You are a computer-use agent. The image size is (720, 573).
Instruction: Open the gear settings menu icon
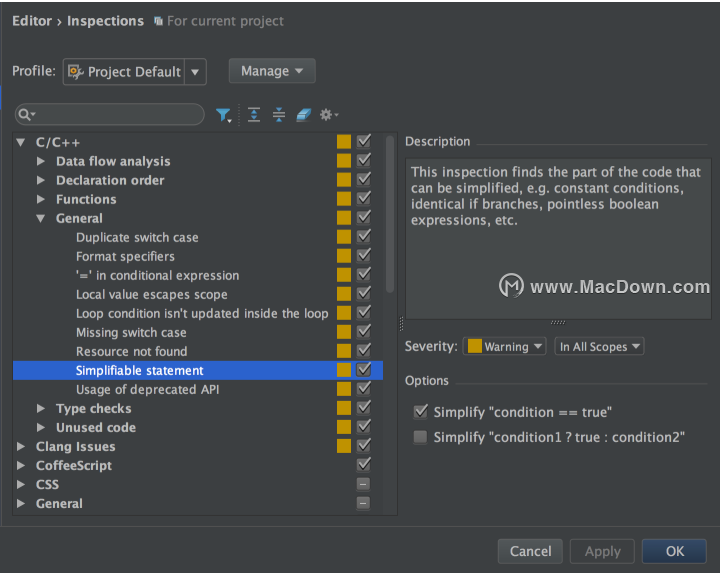click(329, 114)
